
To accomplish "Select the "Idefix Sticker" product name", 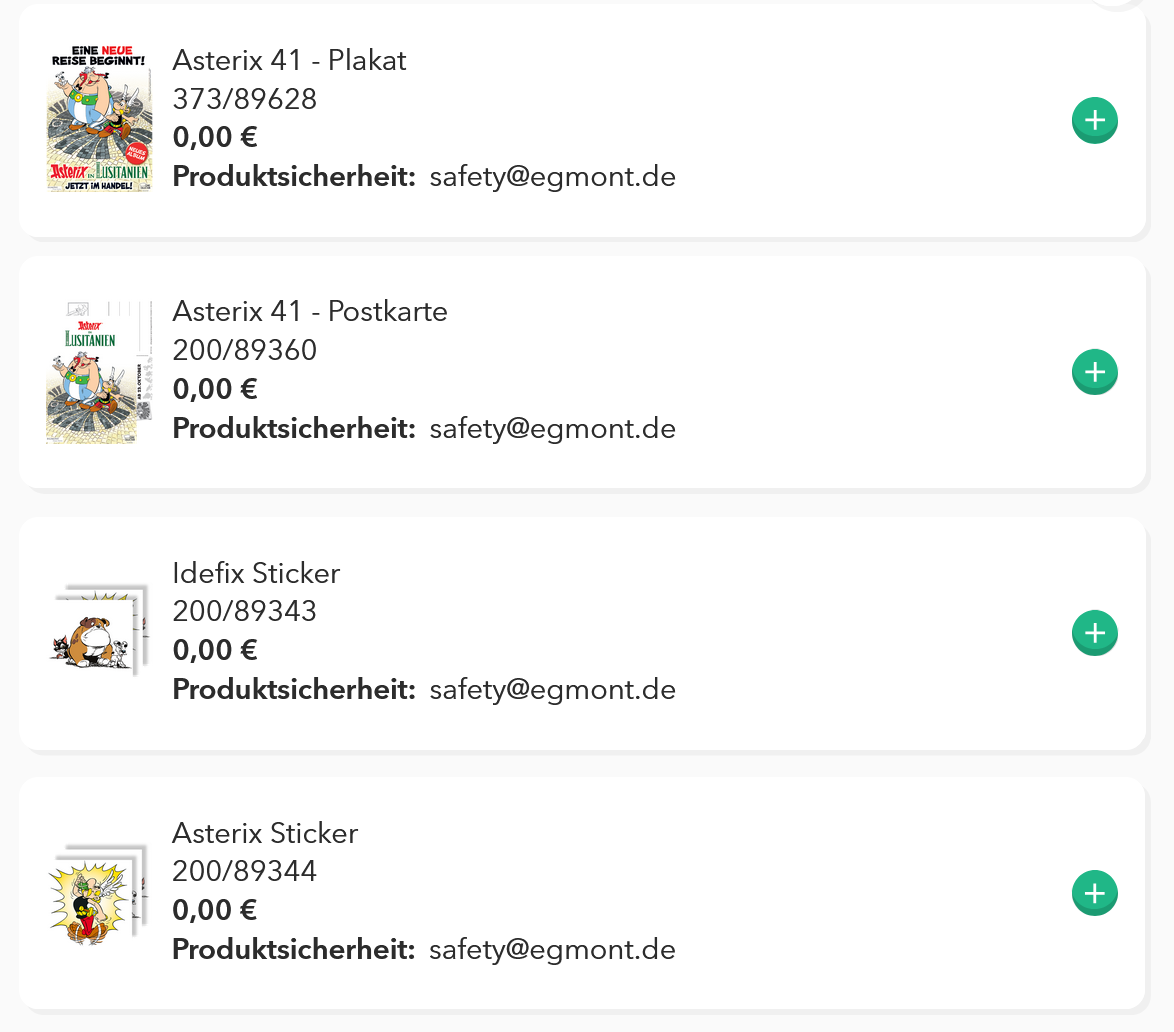I will point(256,573).
